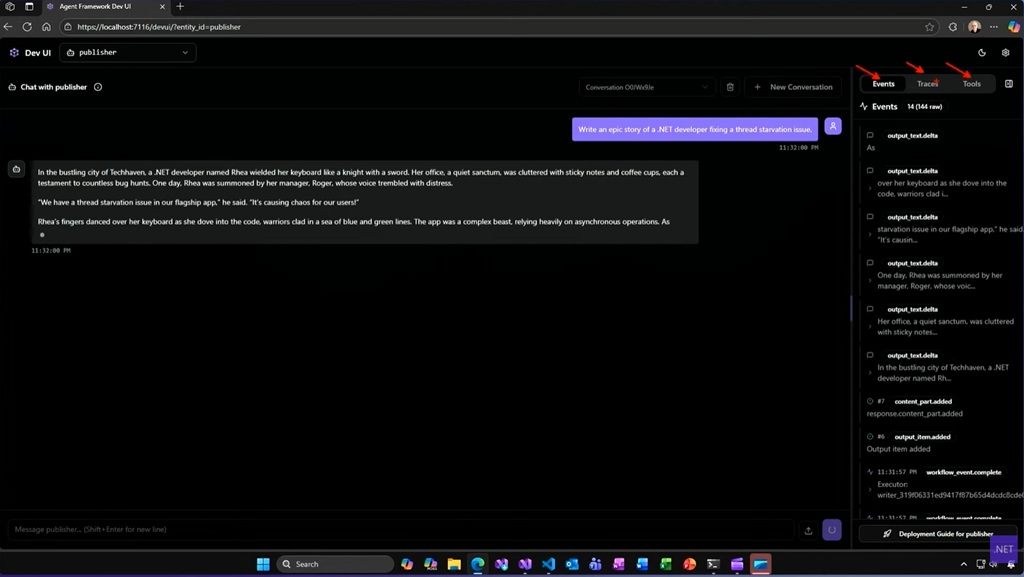Delete the conversation with the trash icon
The height and width of the screenshot is (577, 1024).
click(730, 87)
